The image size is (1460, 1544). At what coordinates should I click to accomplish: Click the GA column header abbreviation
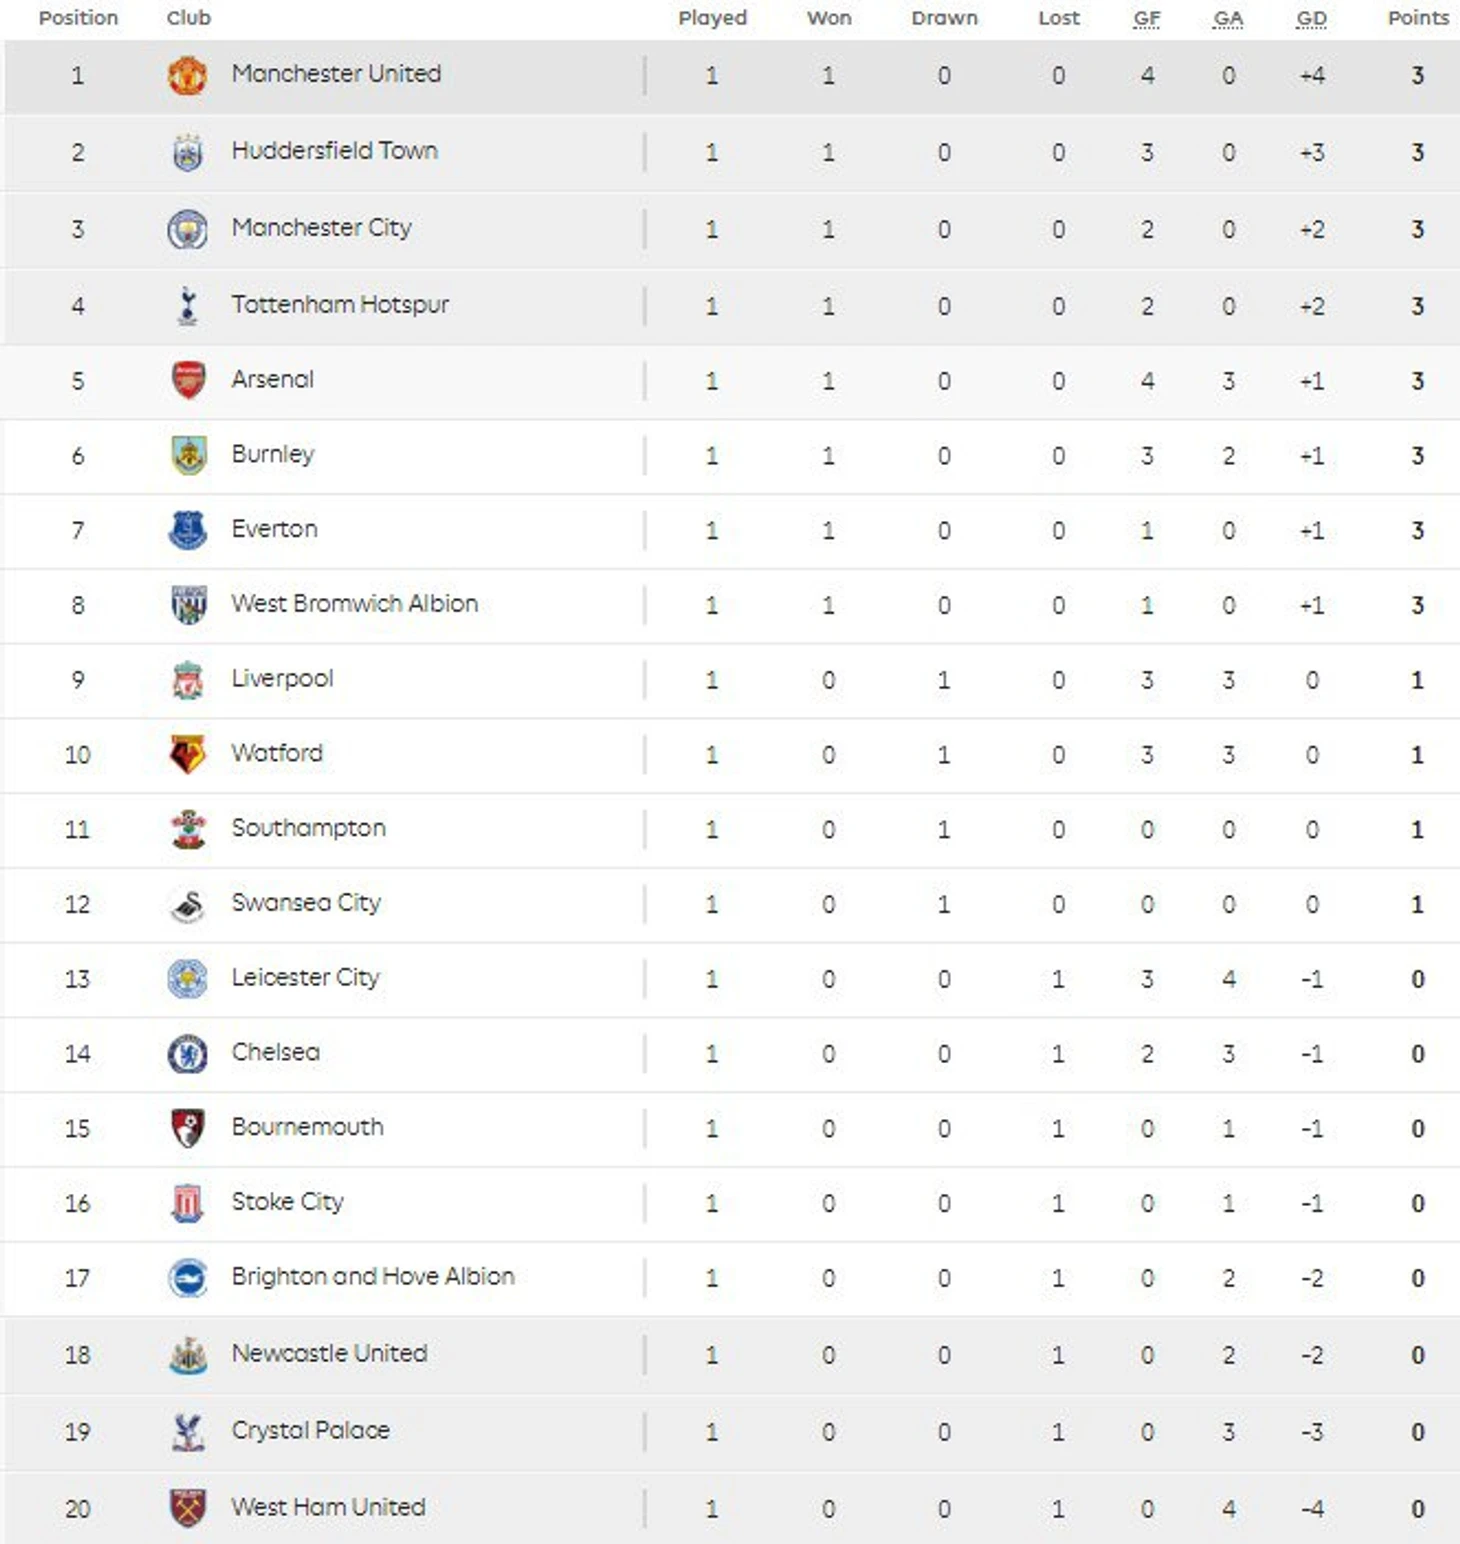[1228, 19]
